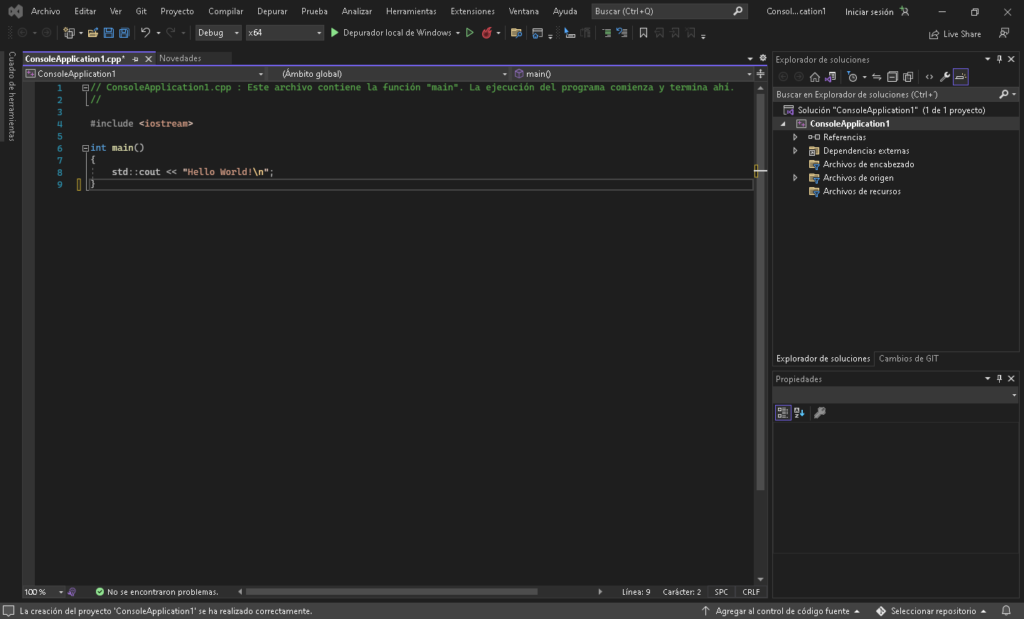Image resolution: width=1024 pixels, height=619 pixels.
Task: Open the Compilar menu
Action: click(225, 11)
